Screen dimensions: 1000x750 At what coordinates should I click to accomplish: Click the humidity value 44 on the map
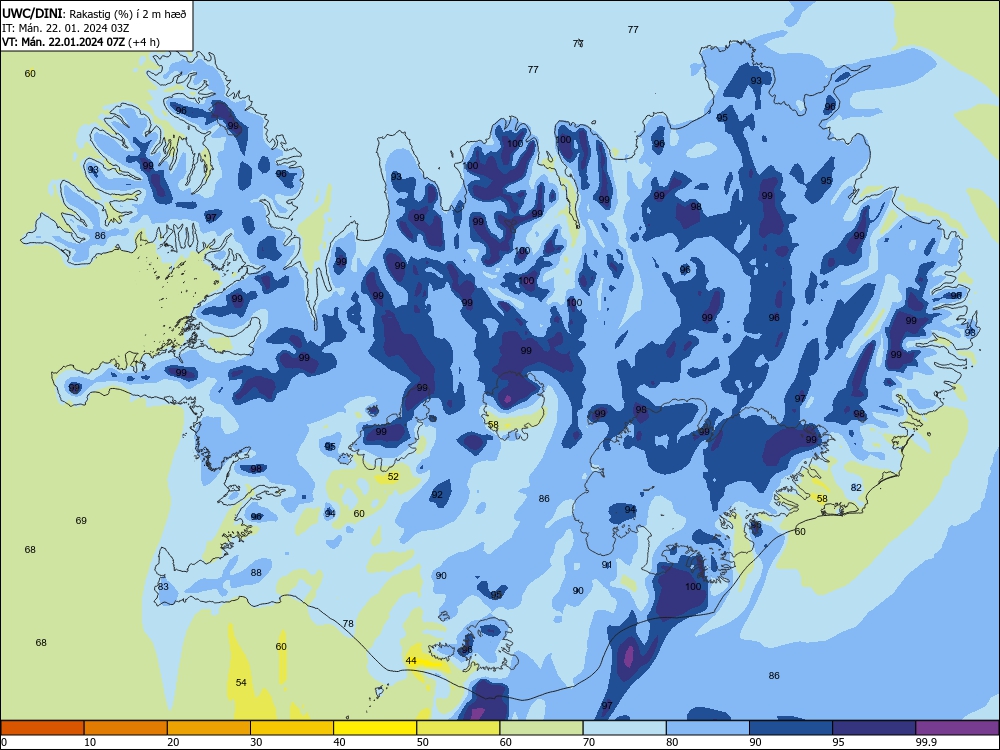click(x=411, y=661)
